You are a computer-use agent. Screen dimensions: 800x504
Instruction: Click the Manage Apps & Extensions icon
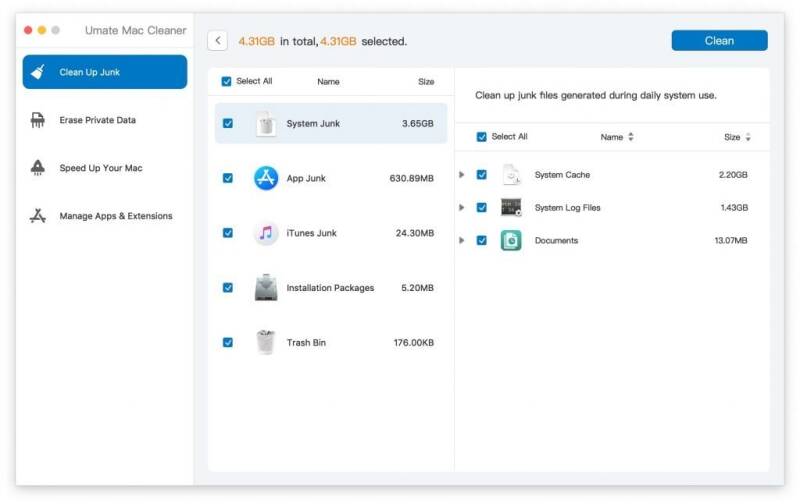pyautogui.click(x=38, y=216)
